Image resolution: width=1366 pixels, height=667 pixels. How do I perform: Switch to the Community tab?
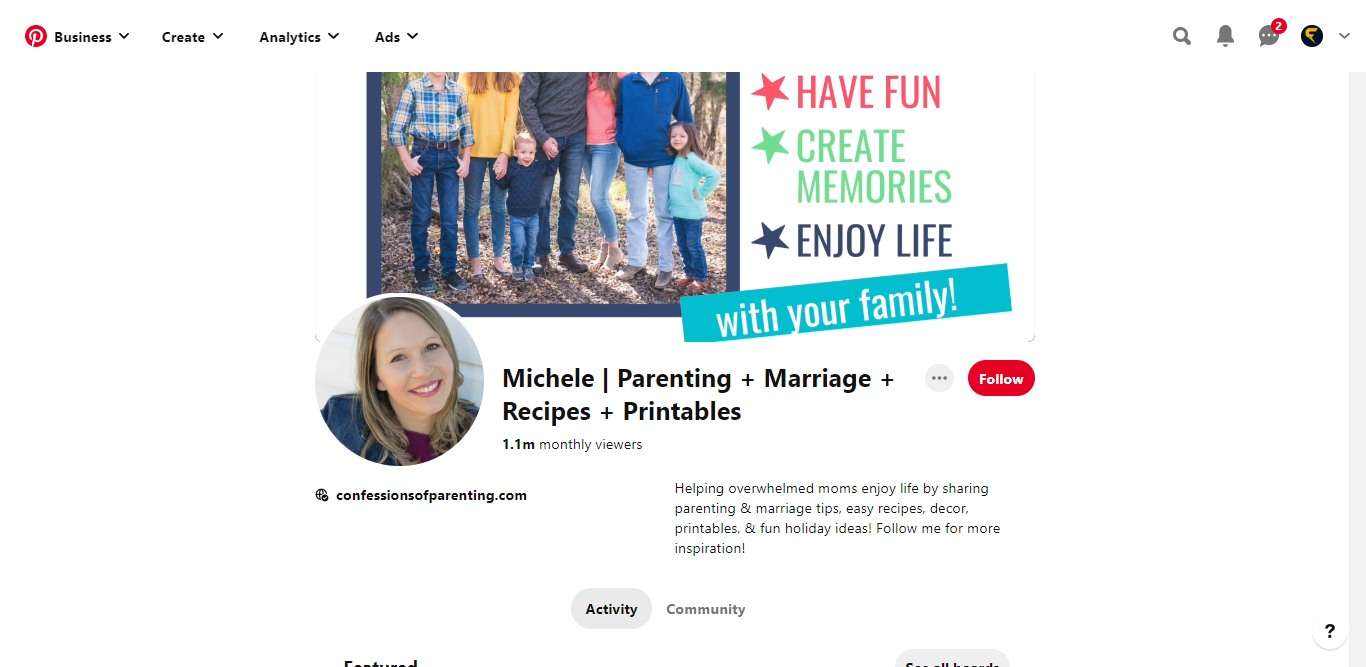click(706, 609)
